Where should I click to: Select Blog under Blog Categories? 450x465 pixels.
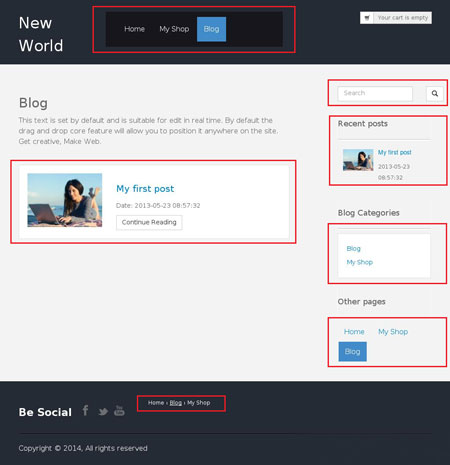click(353, 249)
